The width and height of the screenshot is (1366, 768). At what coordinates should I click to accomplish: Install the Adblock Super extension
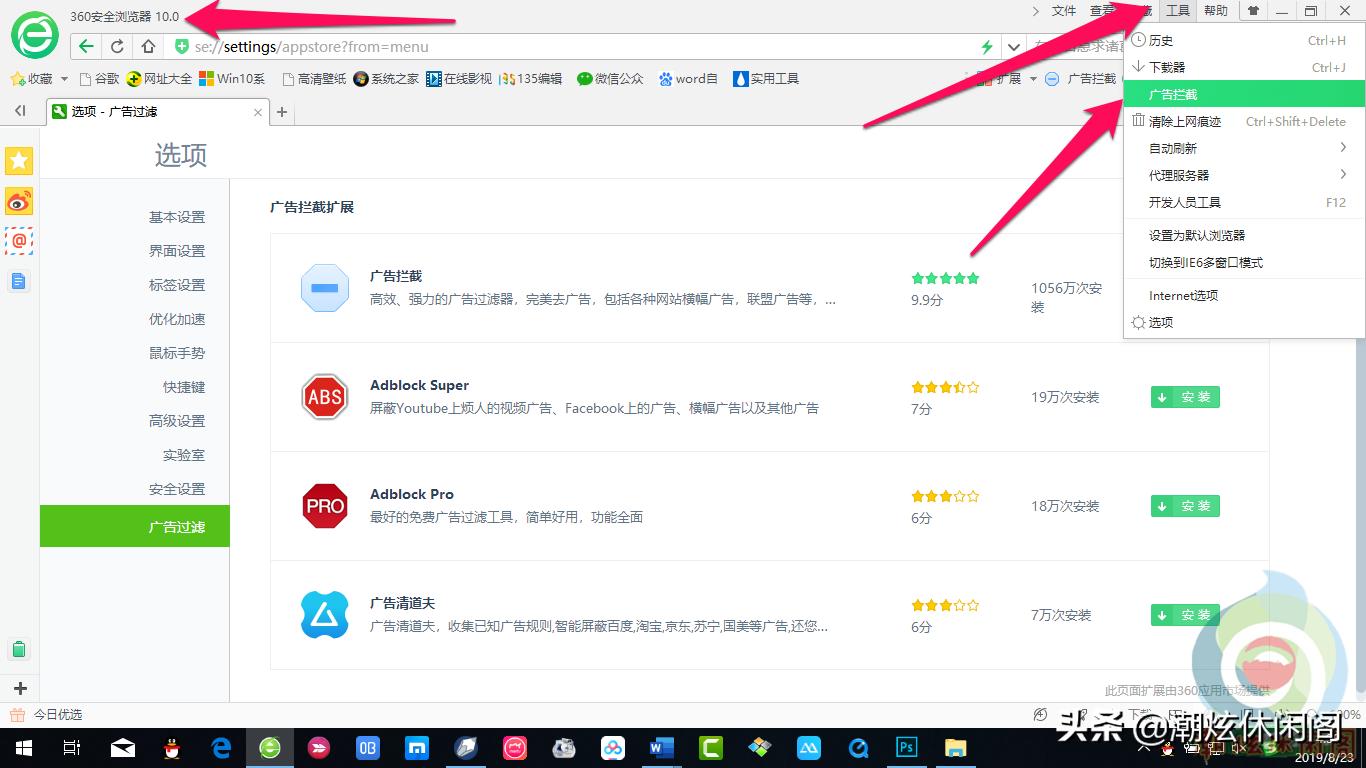1184,397
